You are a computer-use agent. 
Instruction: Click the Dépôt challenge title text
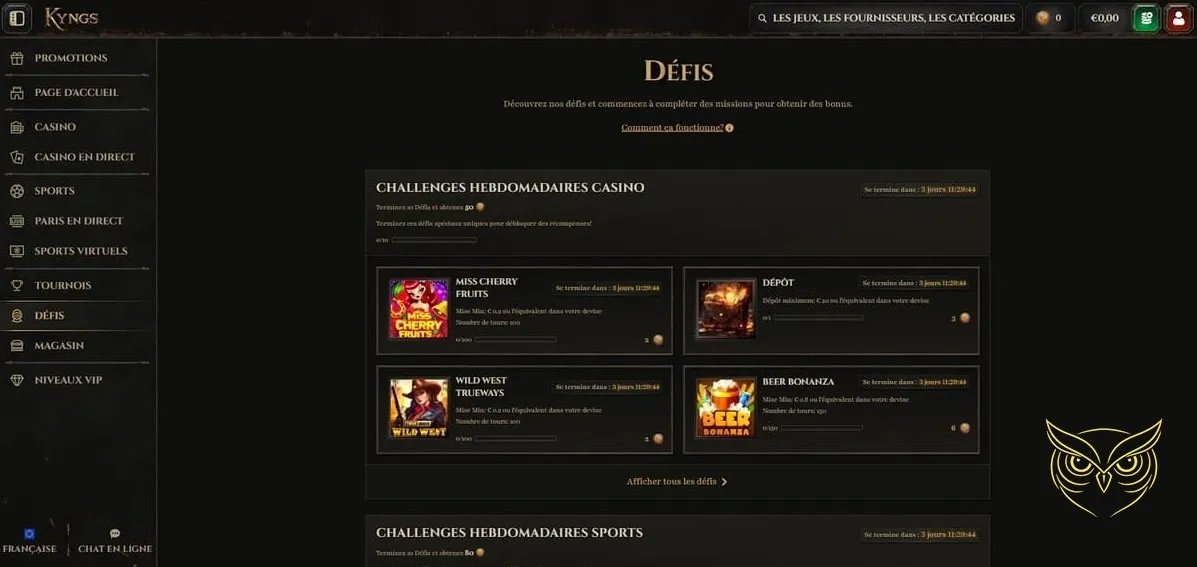pyautogui.click(x=778, y=282)
